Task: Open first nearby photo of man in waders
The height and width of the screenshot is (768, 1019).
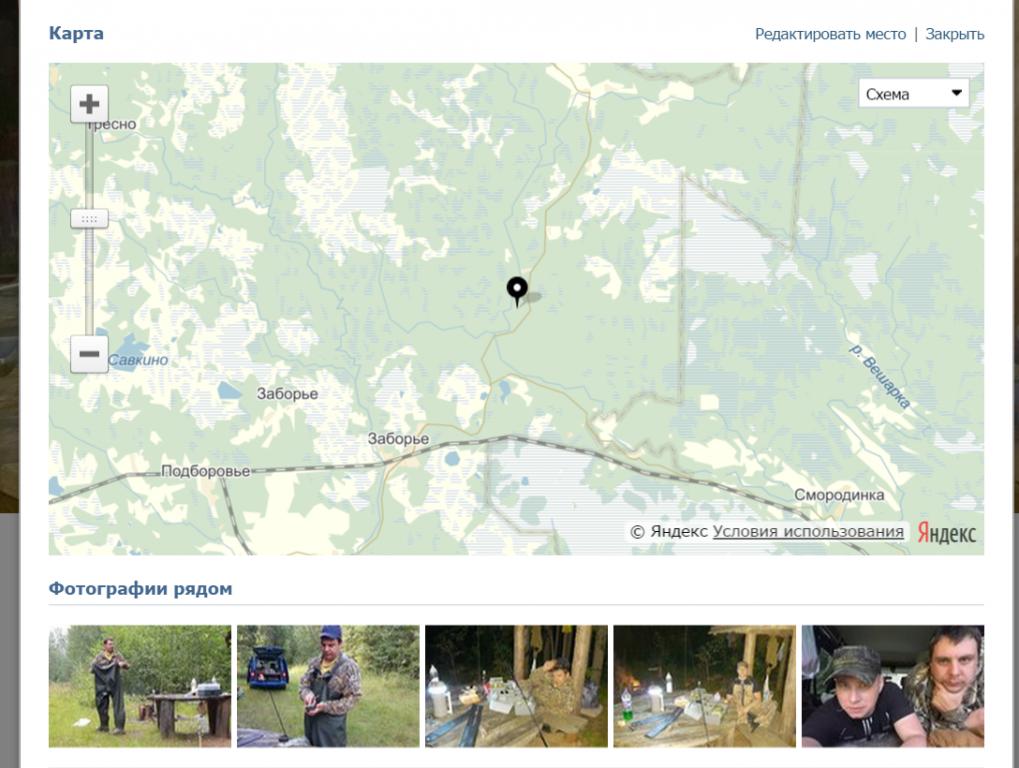Action: [x=140, y=686]
